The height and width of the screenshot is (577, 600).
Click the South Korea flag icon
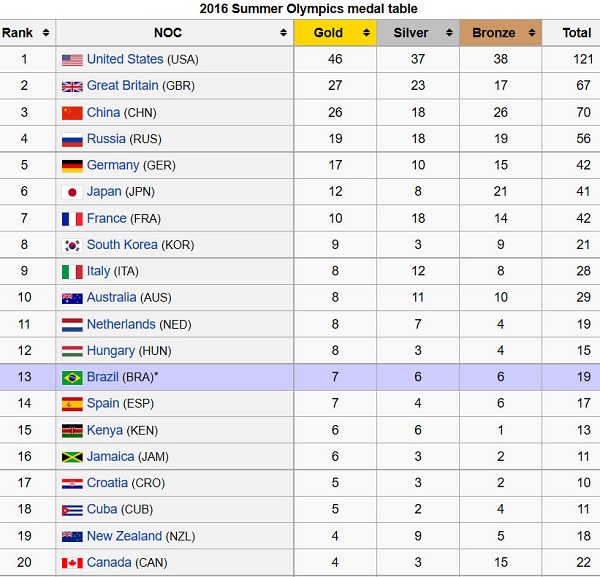(x=72, y=245)
